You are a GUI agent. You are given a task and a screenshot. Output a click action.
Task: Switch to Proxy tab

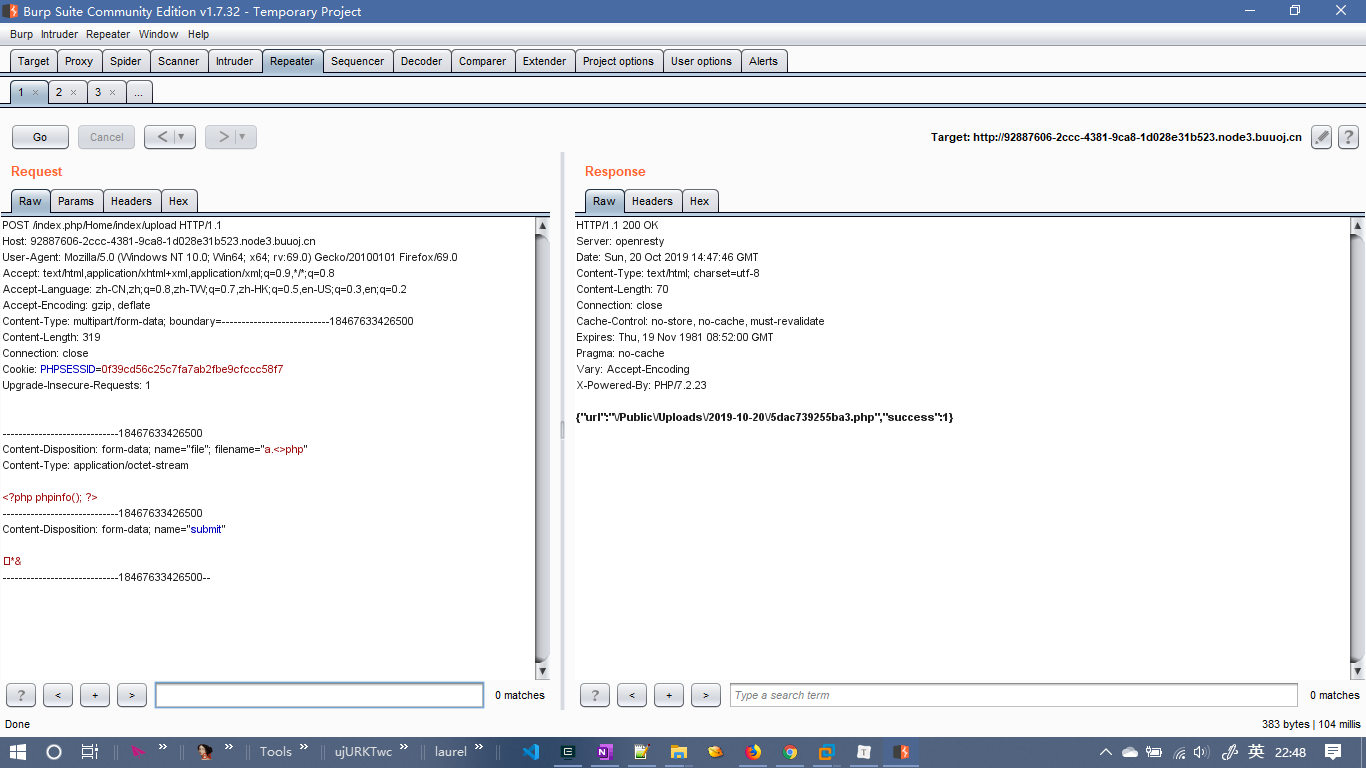click(79, 61)
